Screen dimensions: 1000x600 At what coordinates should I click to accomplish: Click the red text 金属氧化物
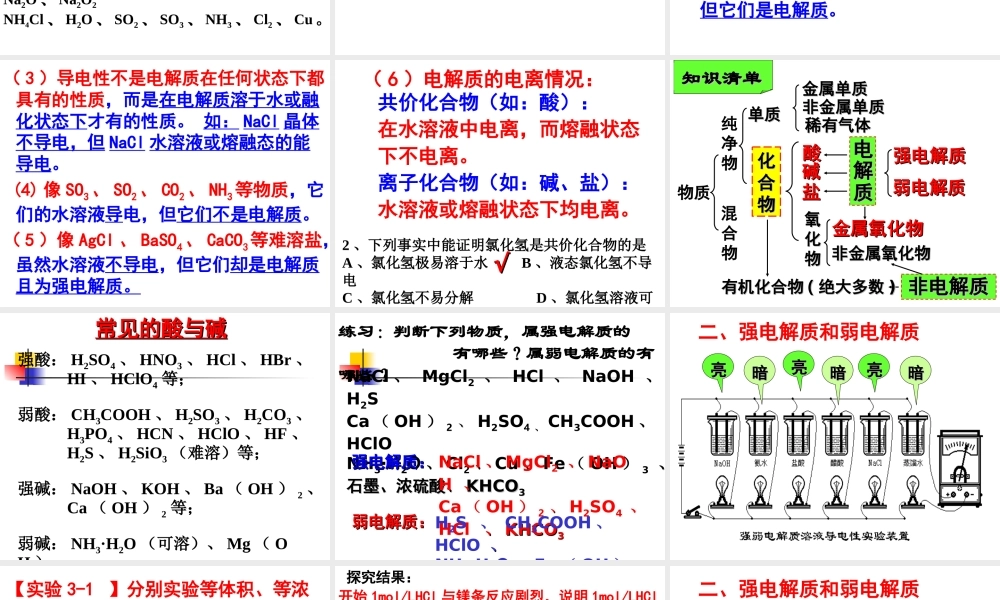(x=878, y=228)
